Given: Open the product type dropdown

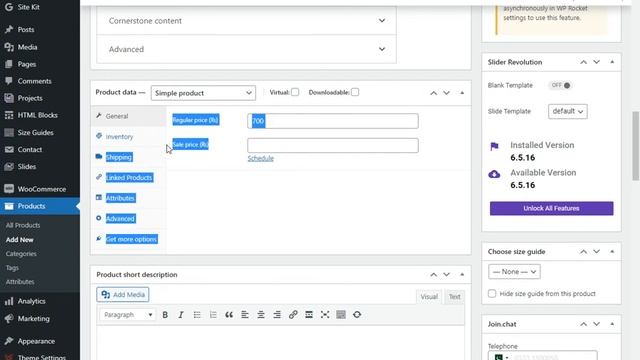Looking at the screenshot, I should [203, 93].
